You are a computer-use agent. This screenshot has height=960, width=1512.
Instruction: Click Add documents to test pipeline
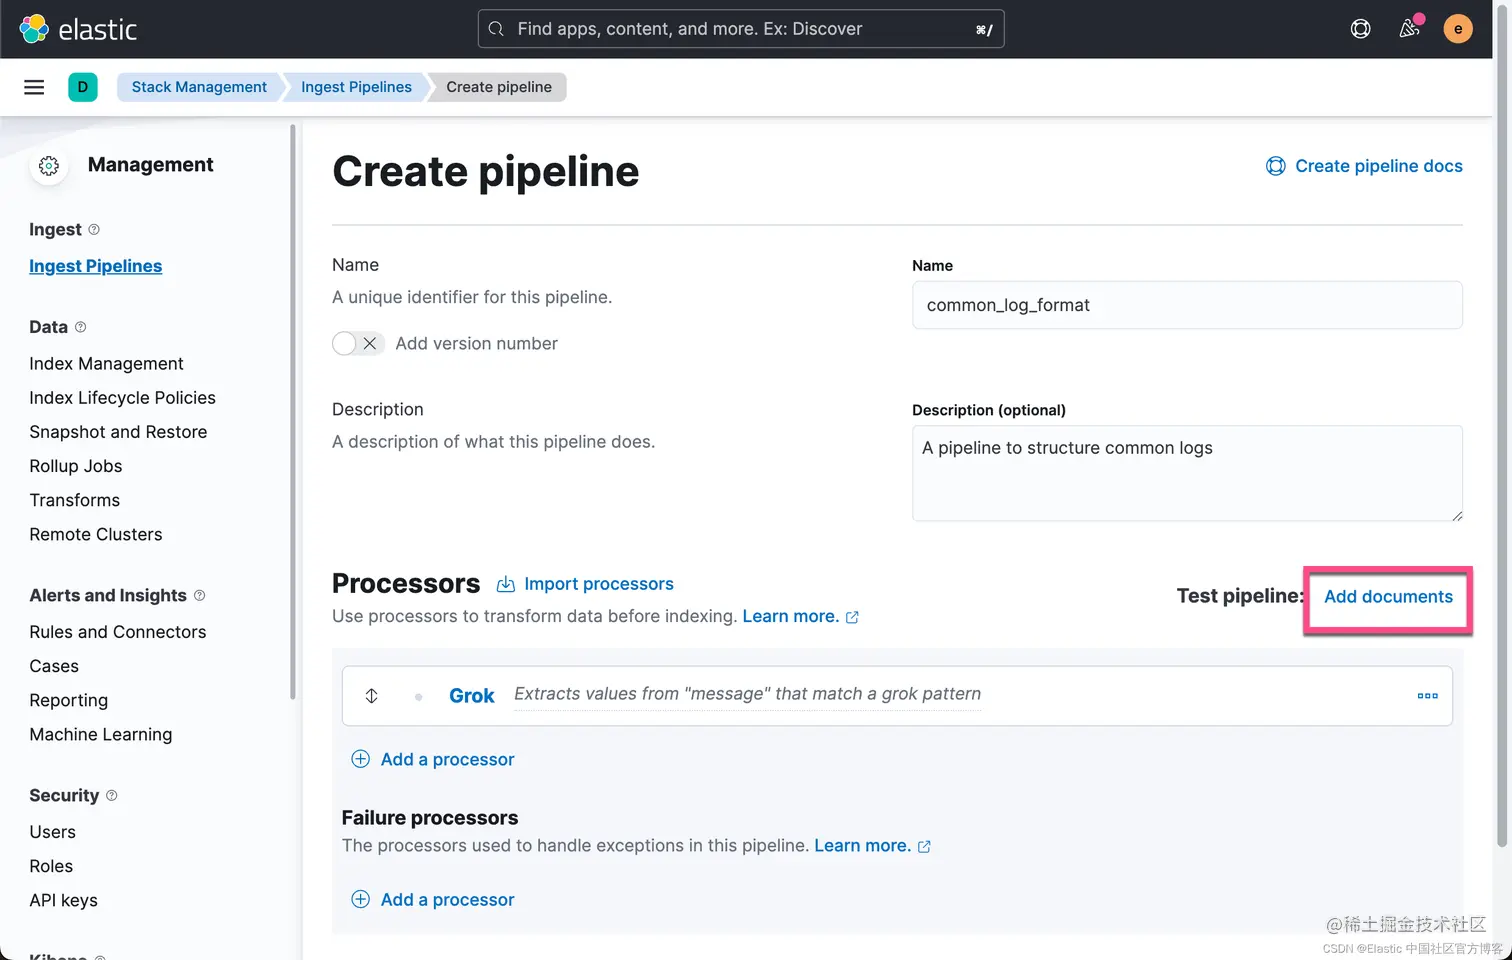click(1388, 597)
